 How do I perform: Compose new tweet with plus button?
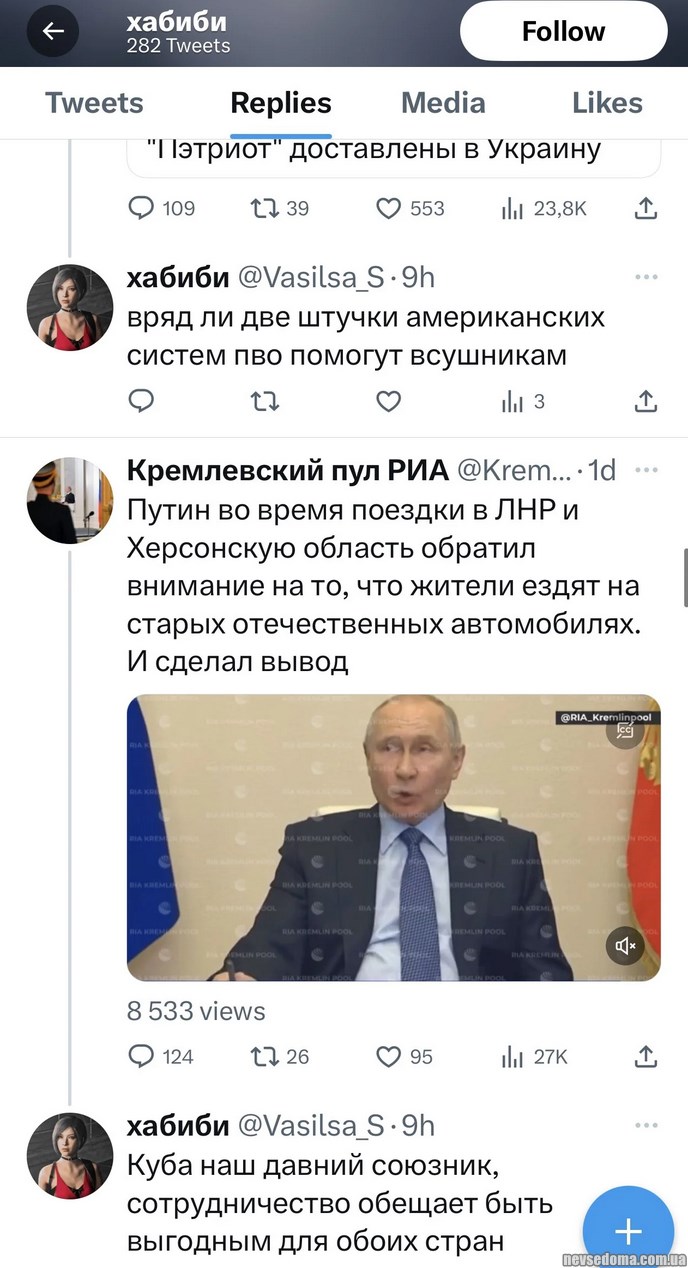pos(628,1230)
